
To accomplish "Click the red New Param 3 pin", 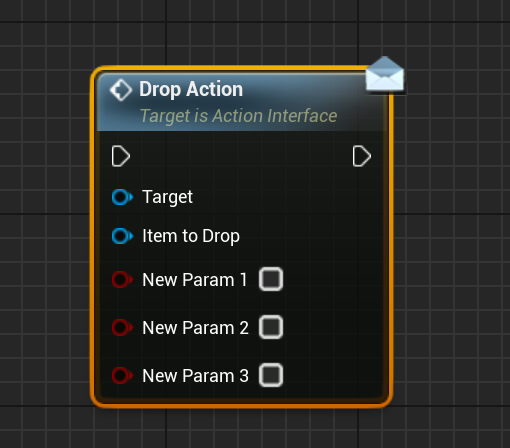I will click(122, 375).
